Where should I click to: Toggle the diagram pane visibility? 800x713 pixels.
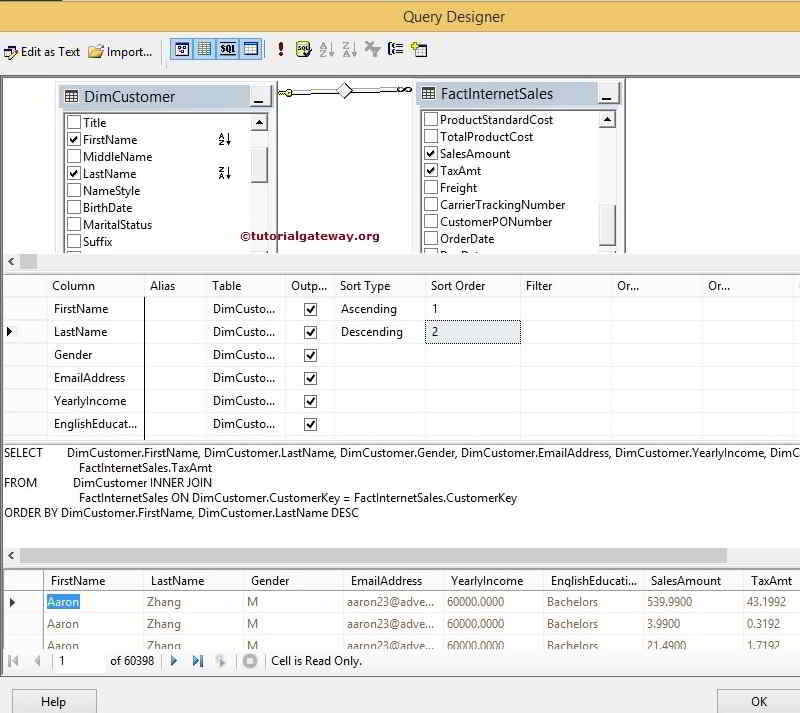[183, 48]
